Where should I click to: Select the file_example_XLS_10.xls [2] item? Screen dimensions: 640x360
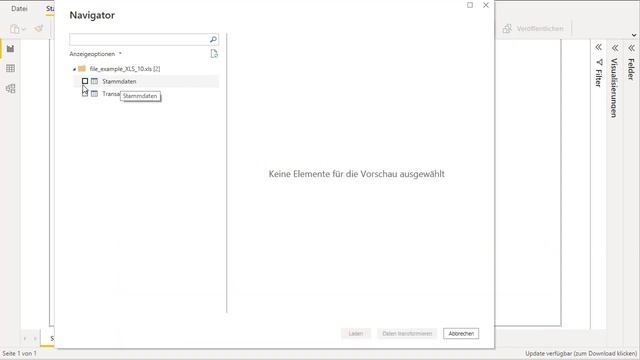[124, 69]
